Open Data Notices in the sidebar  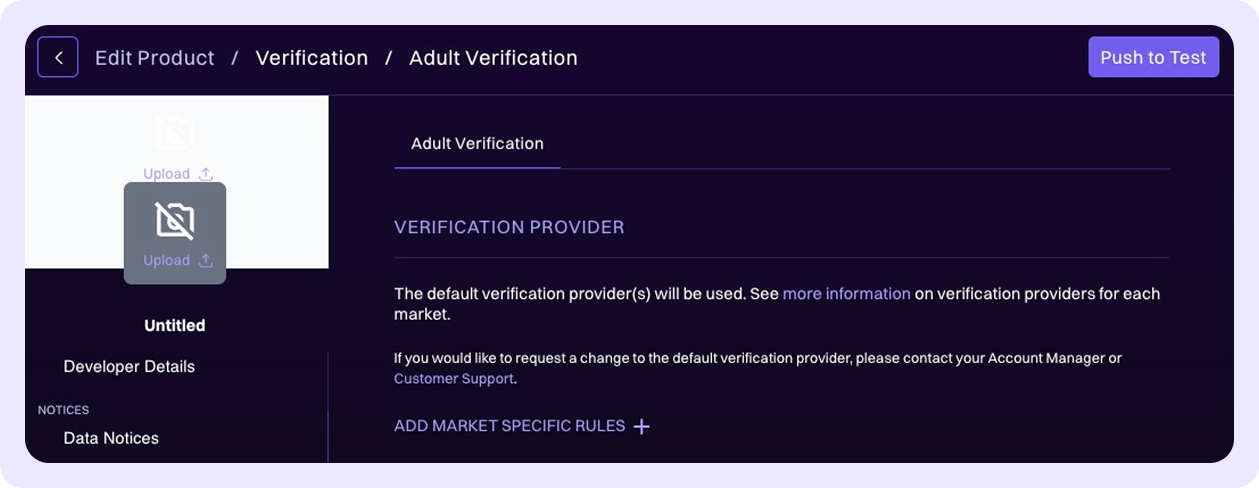tap(111, 438)
